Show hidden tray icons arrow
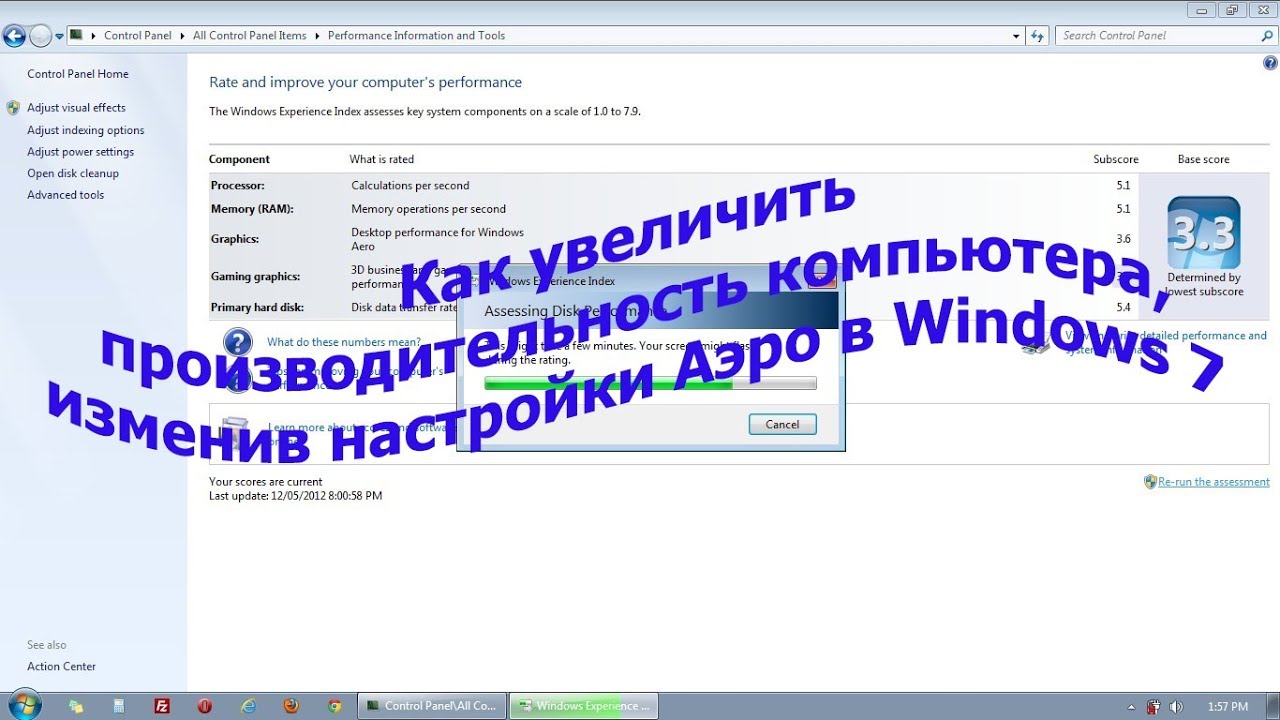The image size is (1280, 720). point(1131,707)
